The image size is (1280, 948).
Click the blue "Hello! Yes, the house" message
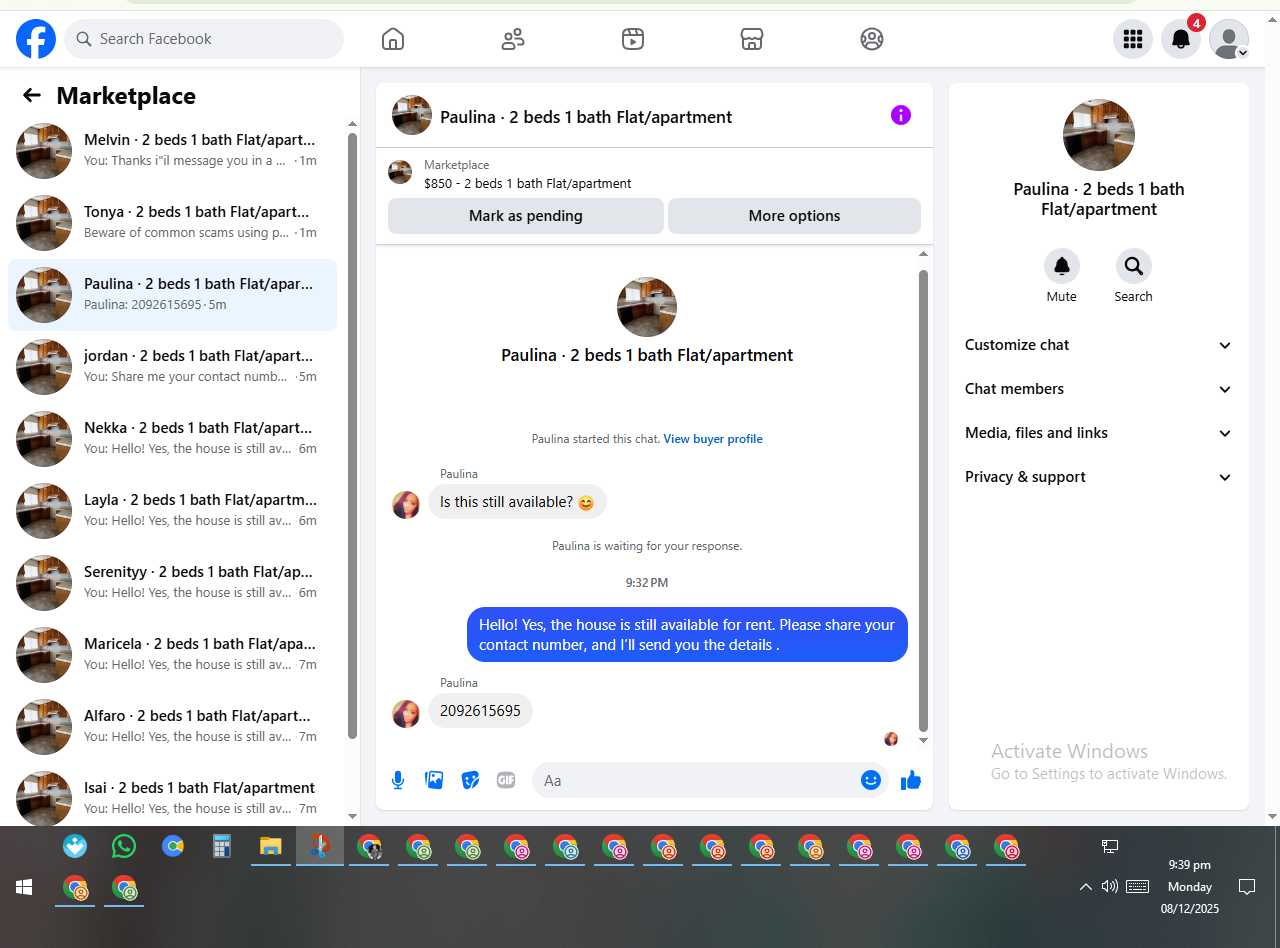tap(687, 635)
